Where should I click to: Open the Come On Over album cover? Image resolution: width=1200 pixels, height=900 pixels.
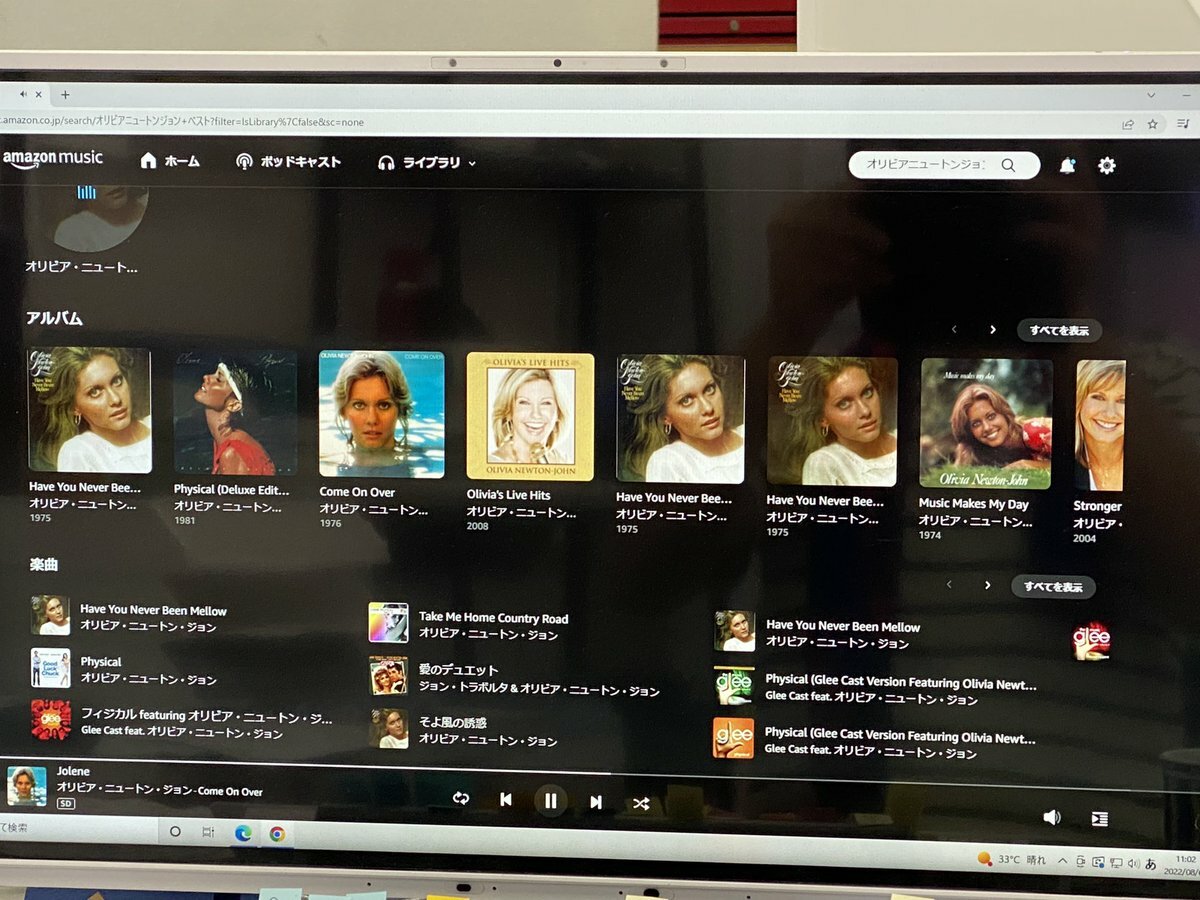coord(381,414)
